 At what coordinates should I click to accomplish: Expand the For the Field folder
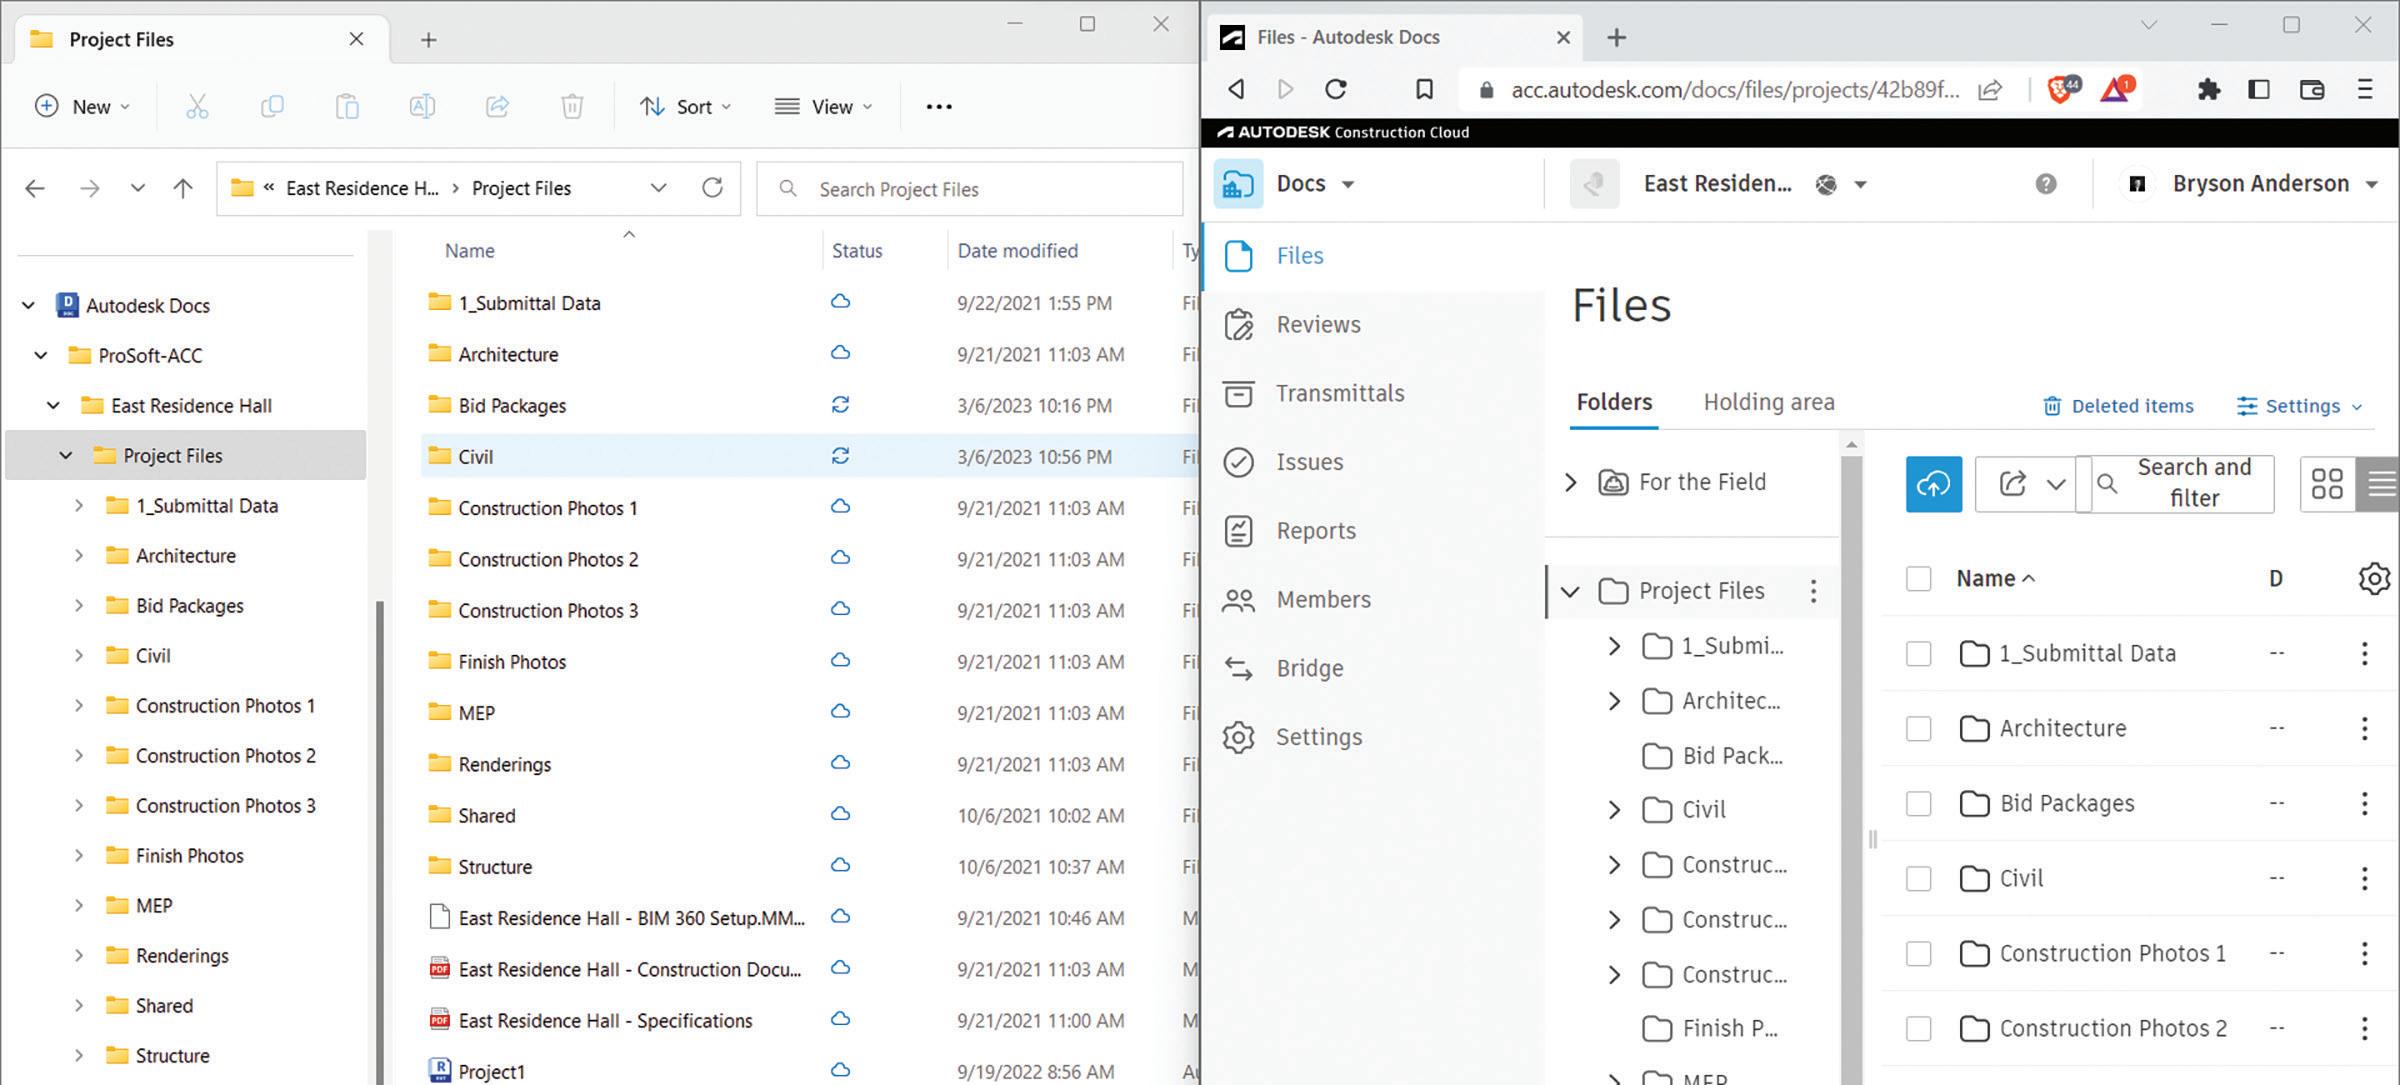(1570, 482)
